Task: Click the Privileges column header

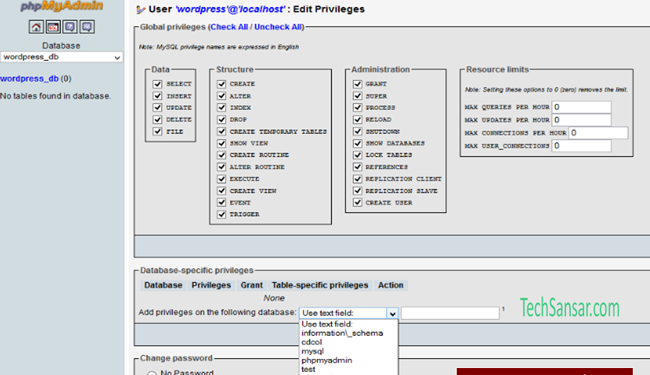Action: point(211,285)
